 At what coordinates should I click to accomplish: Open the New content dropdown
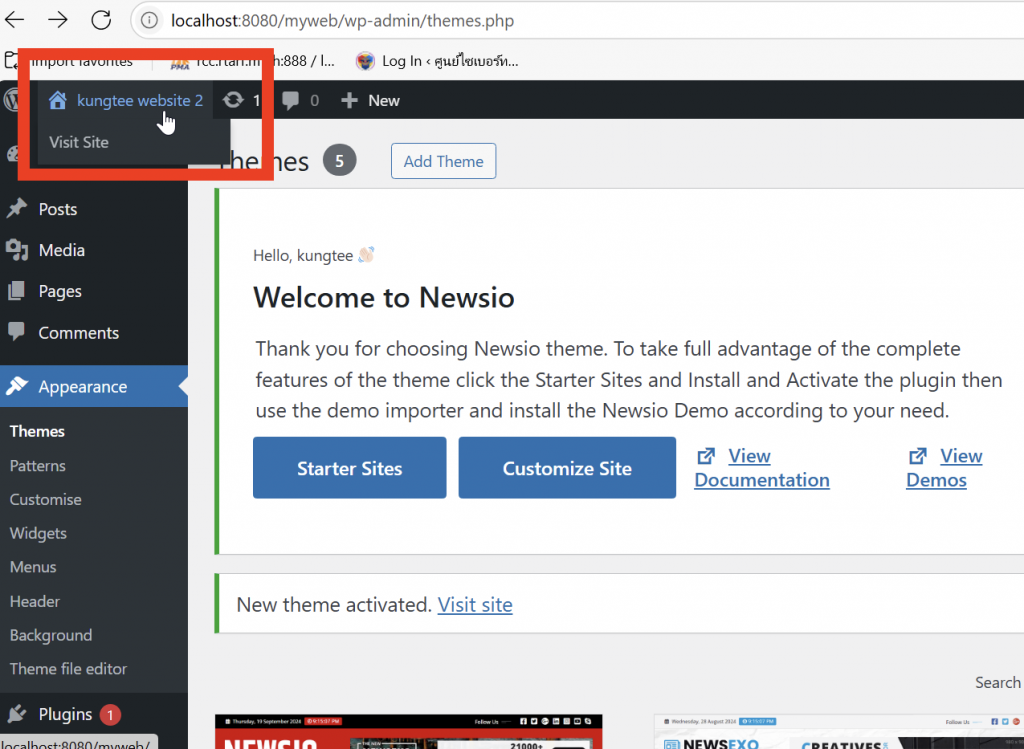370,100
